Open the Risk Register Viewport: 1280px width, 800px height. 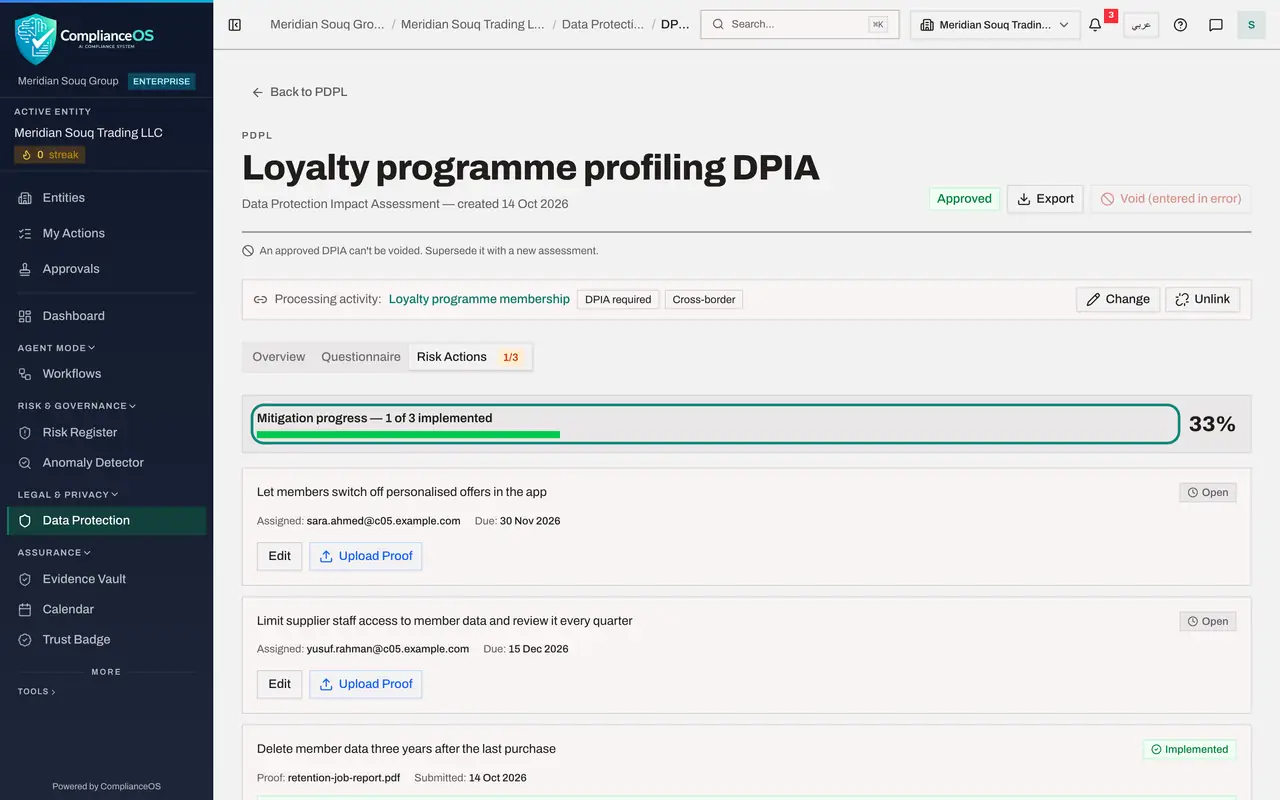106,433
